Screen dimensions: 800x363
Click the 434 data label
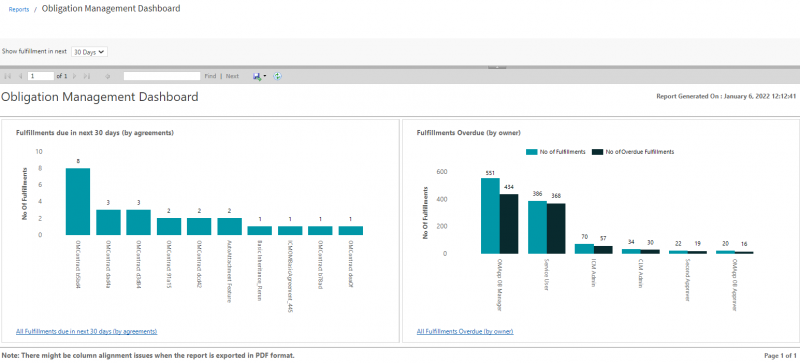click(509, 187)
